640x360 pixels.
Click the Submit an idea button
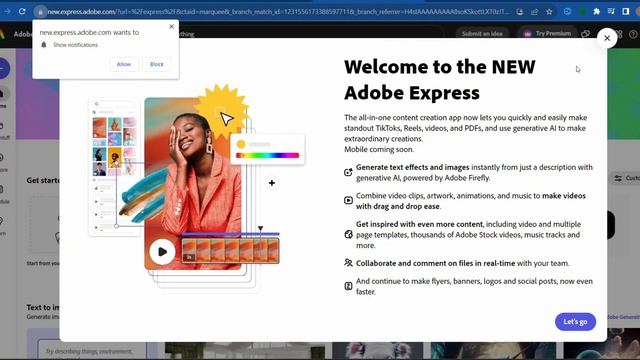[x=482, y=33]
